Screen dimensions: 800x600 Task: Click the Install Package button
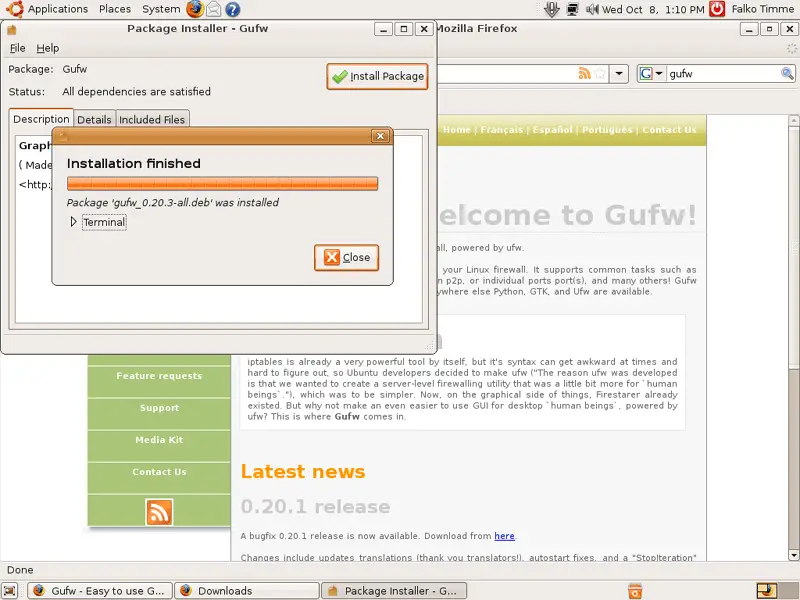(377, 76)
